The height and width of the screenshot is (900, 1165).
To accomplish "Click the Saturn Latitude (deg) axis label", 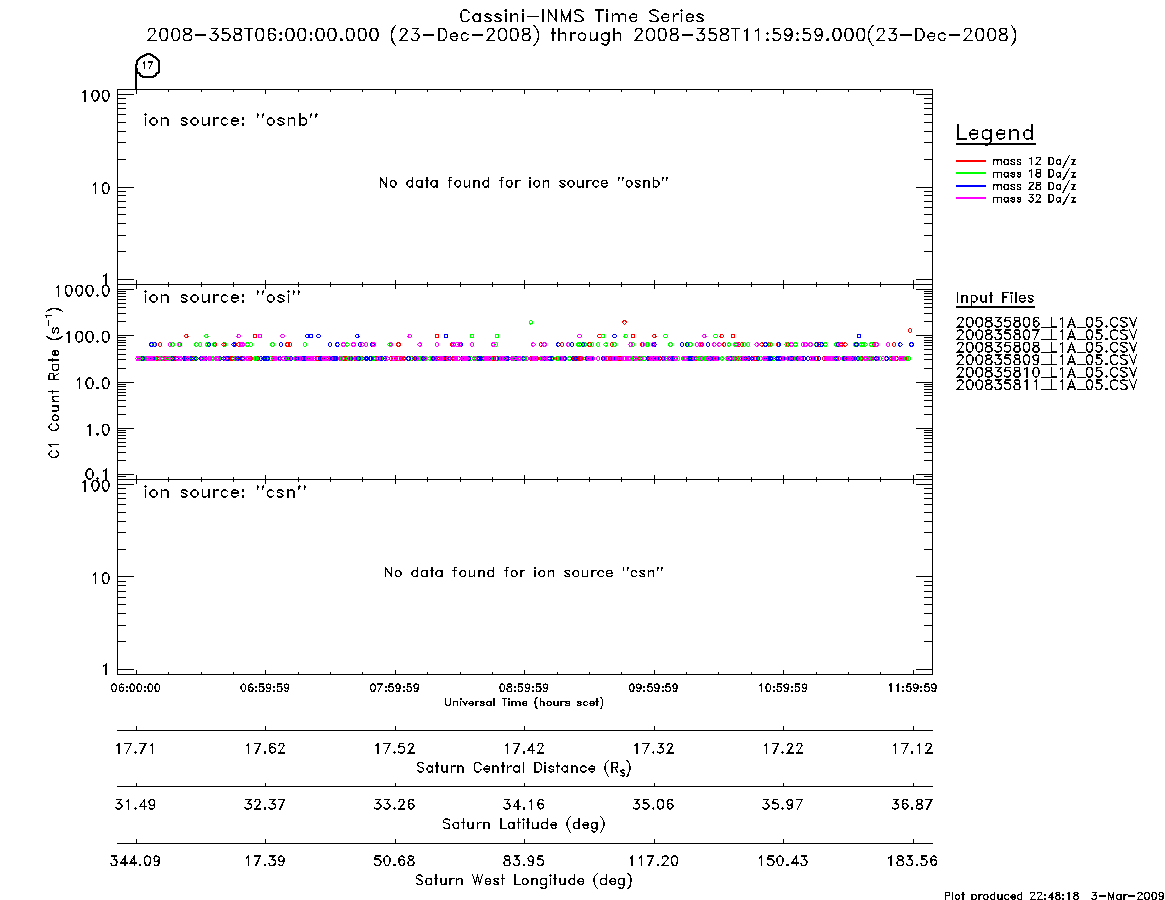I will pos(524,824).
